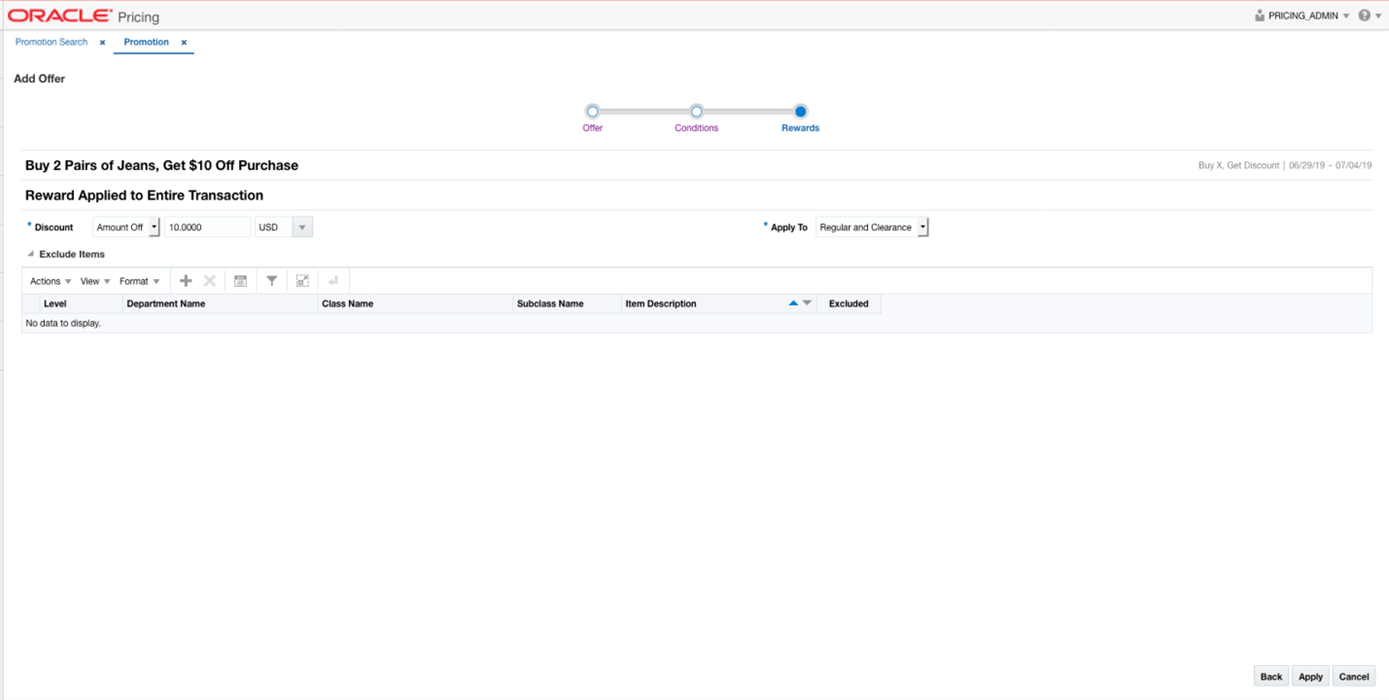This screenshot has height=700, width=1389.
Task: Close the Promotion tab
Action: (x=184, y=43)
